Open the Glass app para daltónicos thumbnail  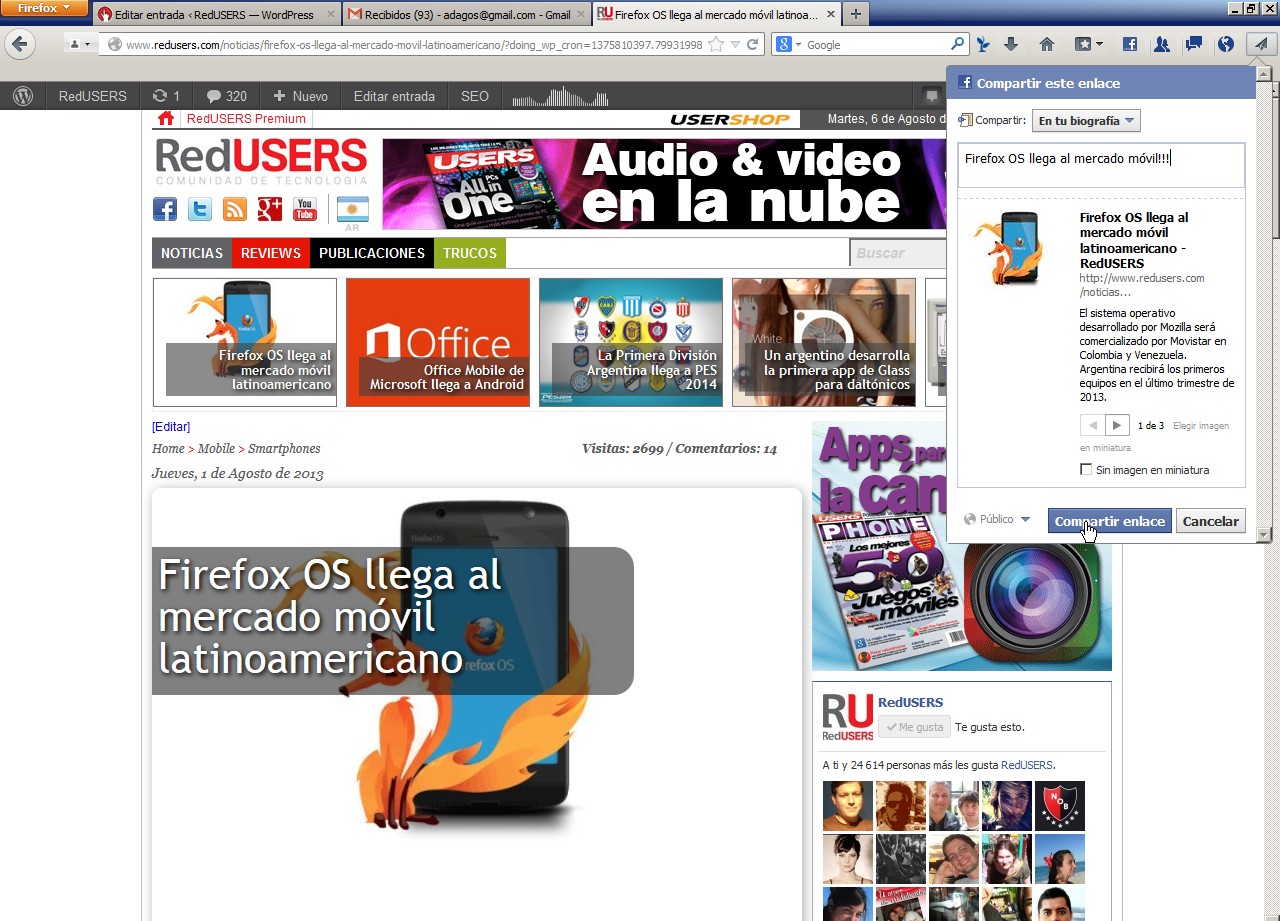(x=824, y=342)
